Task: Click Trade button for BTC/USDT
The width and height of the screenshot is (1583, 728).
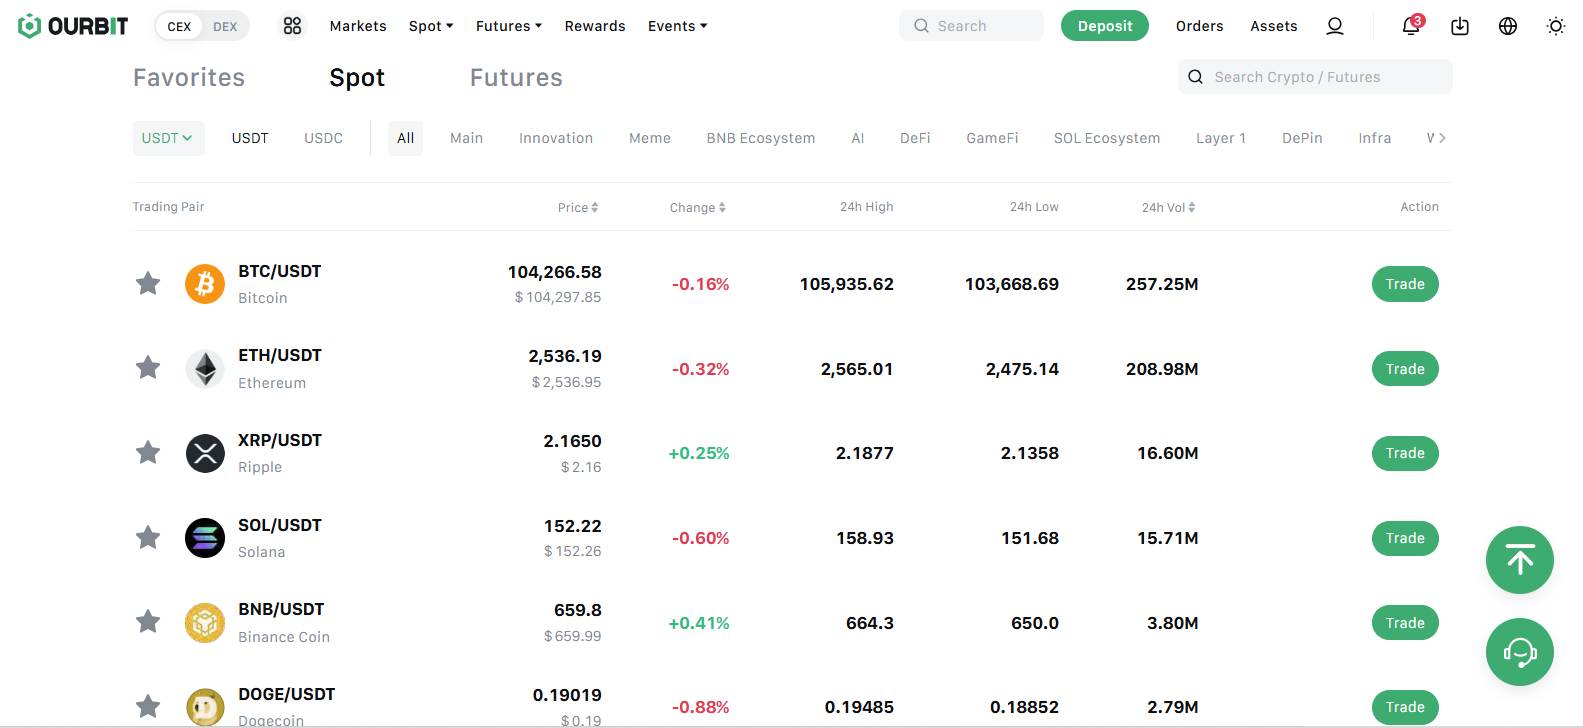Action: click(x=1405, y=284)
